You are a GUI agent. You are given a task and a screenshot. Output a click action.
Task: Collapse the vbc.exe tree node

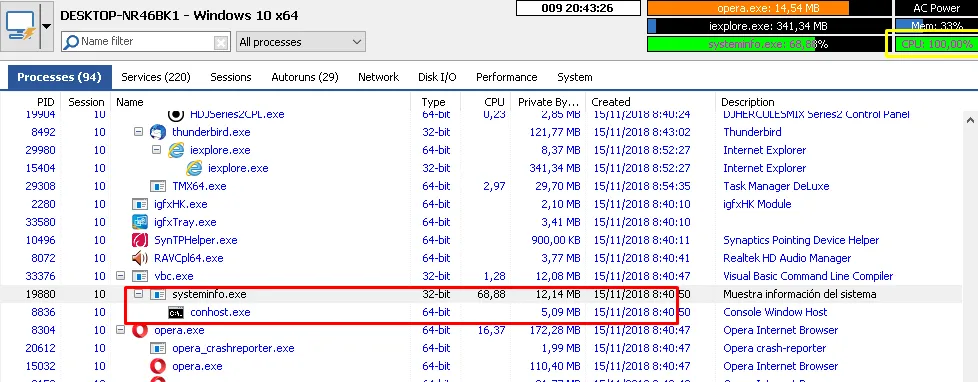pos(120,276)
